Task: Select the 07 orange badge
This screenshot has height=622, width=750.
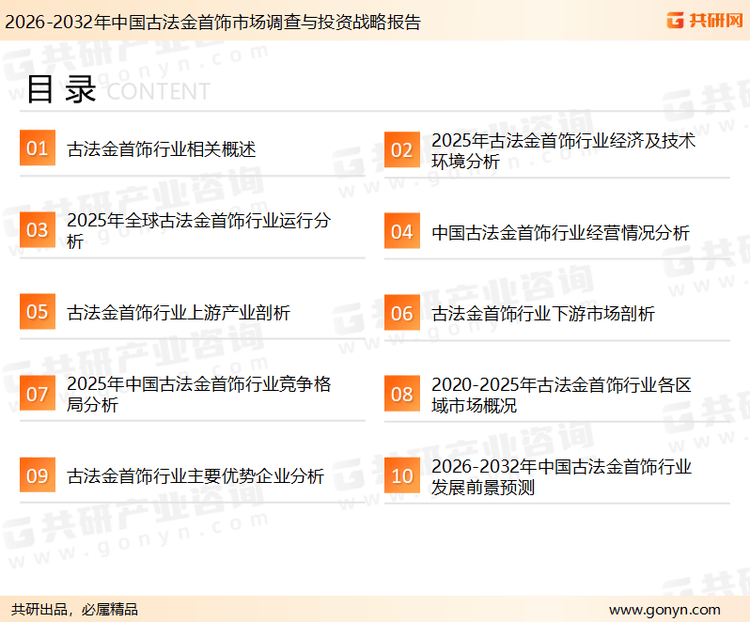Action: click(x=37, y=394)
